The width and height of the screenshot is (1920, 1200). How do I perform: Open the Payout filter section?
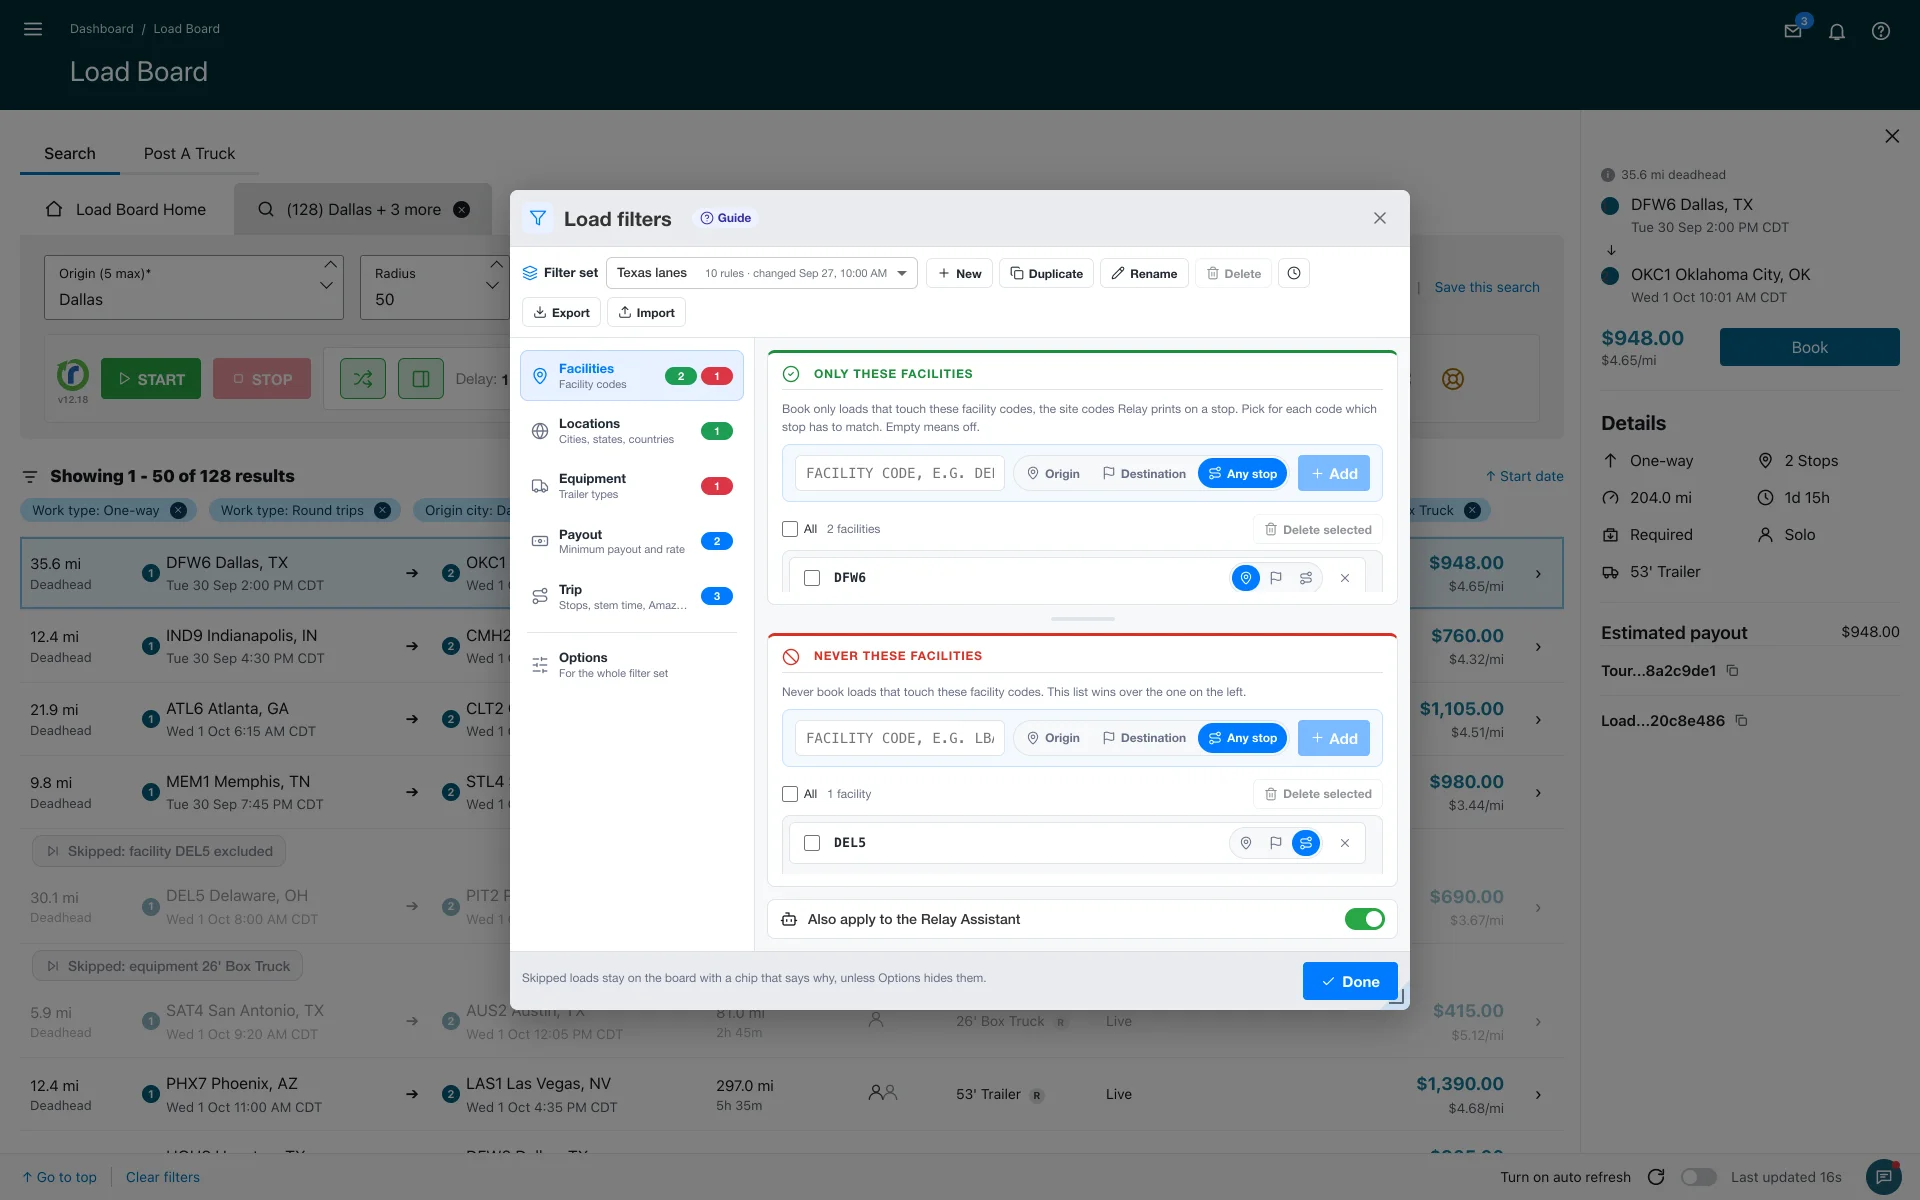[632, 541]
